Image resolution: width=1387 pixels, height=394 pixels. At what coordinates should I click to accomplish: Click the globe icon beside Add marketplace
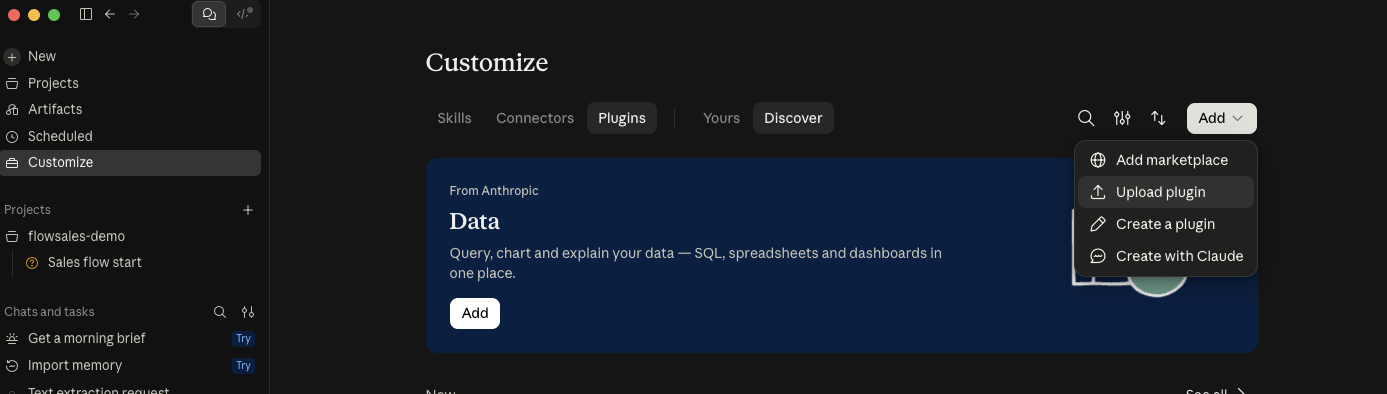(x=1097, y=160)
